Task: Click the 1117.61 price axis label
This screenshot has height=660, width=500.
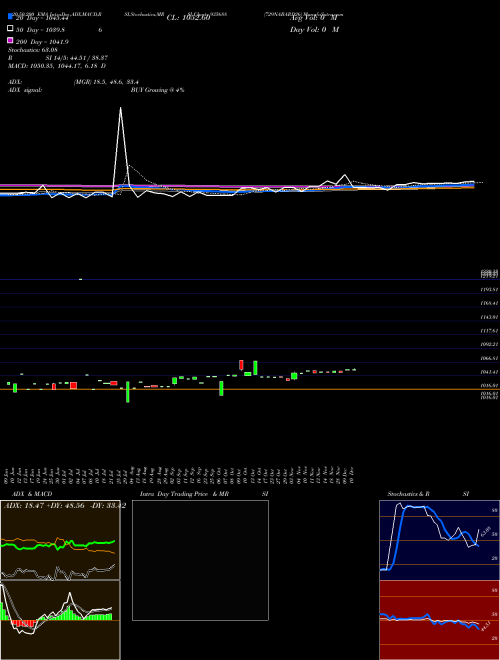Action: tap(489, 331)
